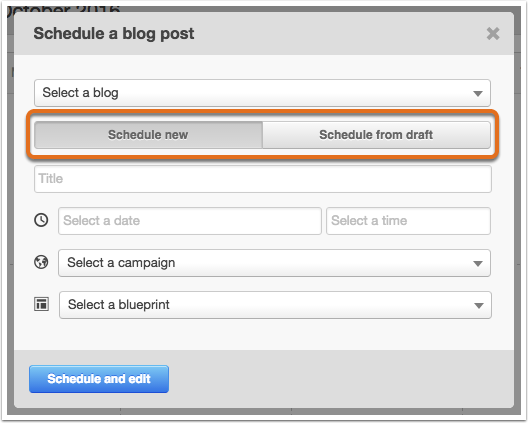This screenshot has width=528, height=423.
Task: Click the Select a blueprint label text
Action: [x=119, y=305]
